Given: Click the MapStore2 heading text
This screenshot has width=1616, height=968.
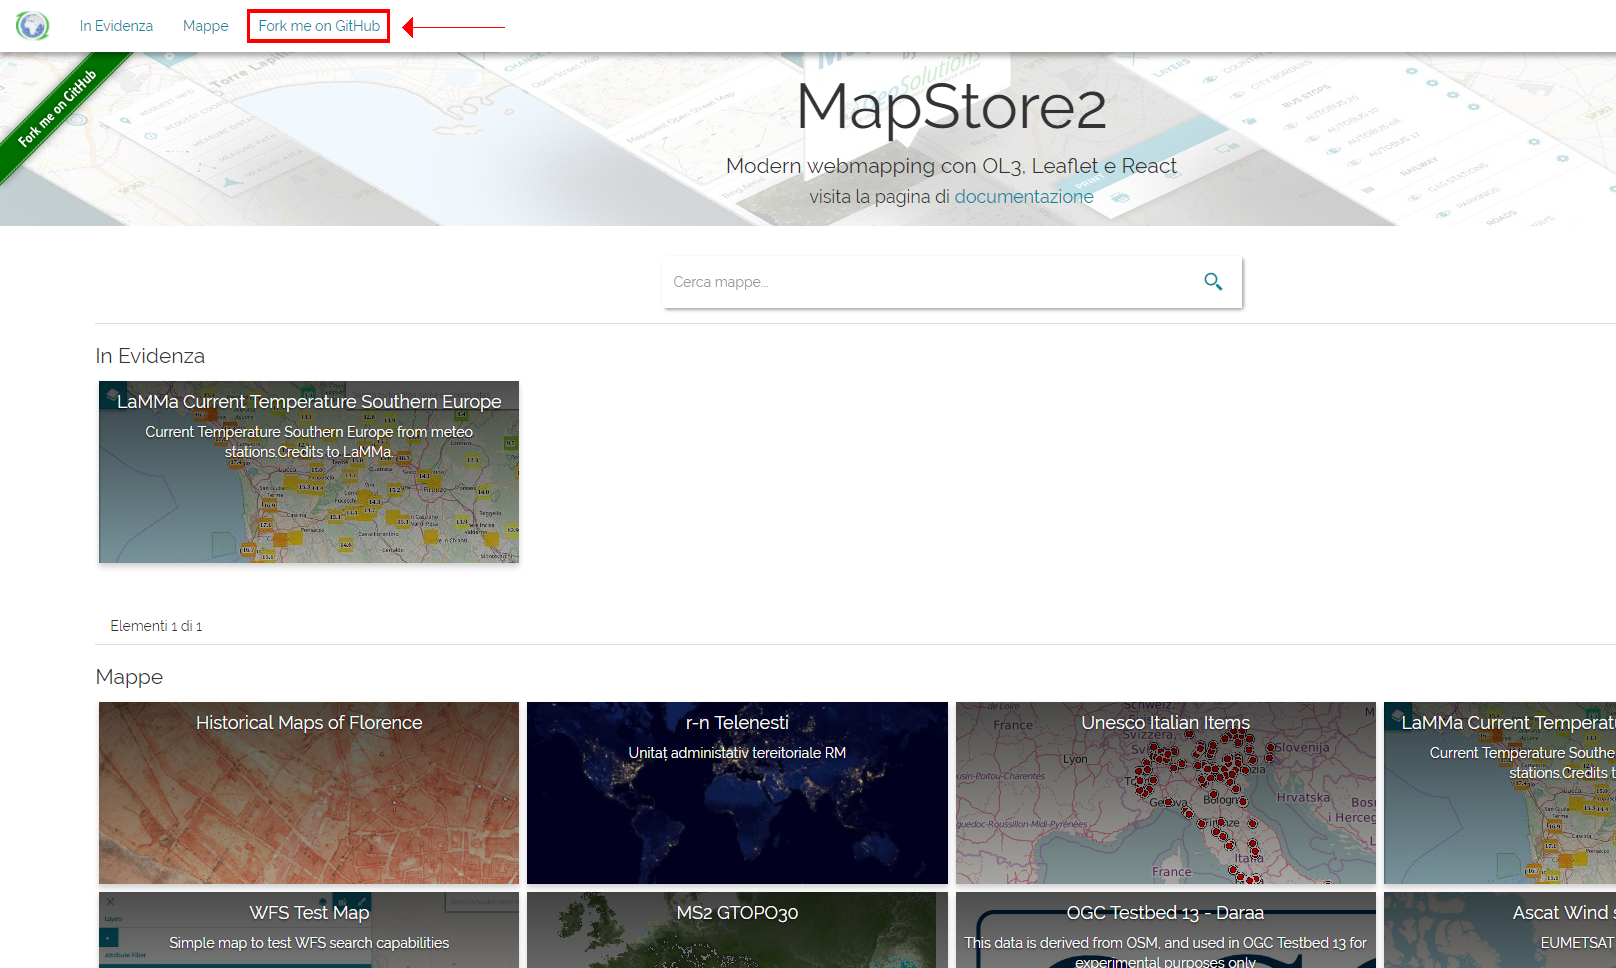Looking at the screenshot, I should click(x=952, y=107).
